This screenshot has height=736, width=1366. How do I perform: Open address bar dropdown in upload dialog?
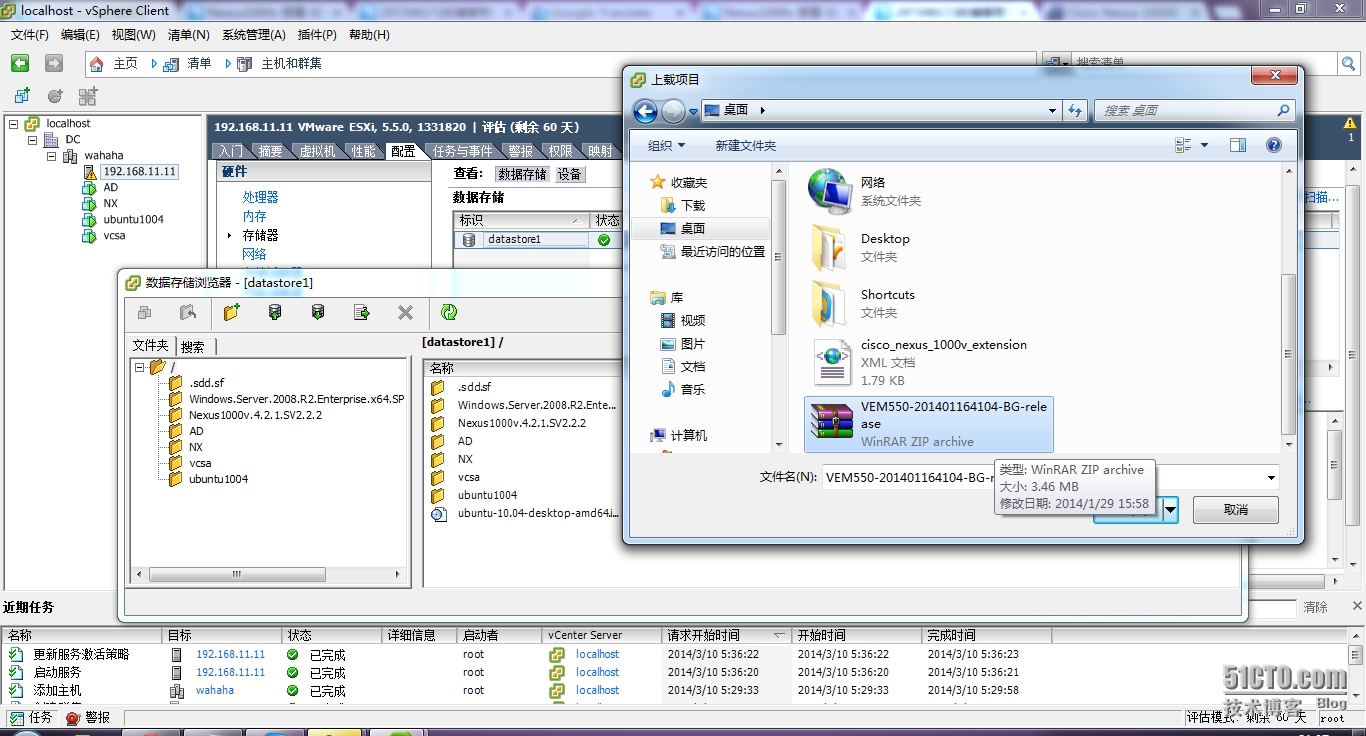click(1052, 111)
